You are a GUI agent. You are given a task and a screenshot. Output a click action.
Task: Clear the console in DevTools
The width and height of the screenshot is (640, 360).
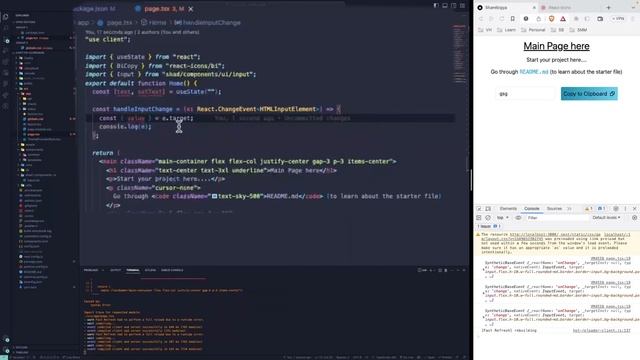(x=488, y=218)
